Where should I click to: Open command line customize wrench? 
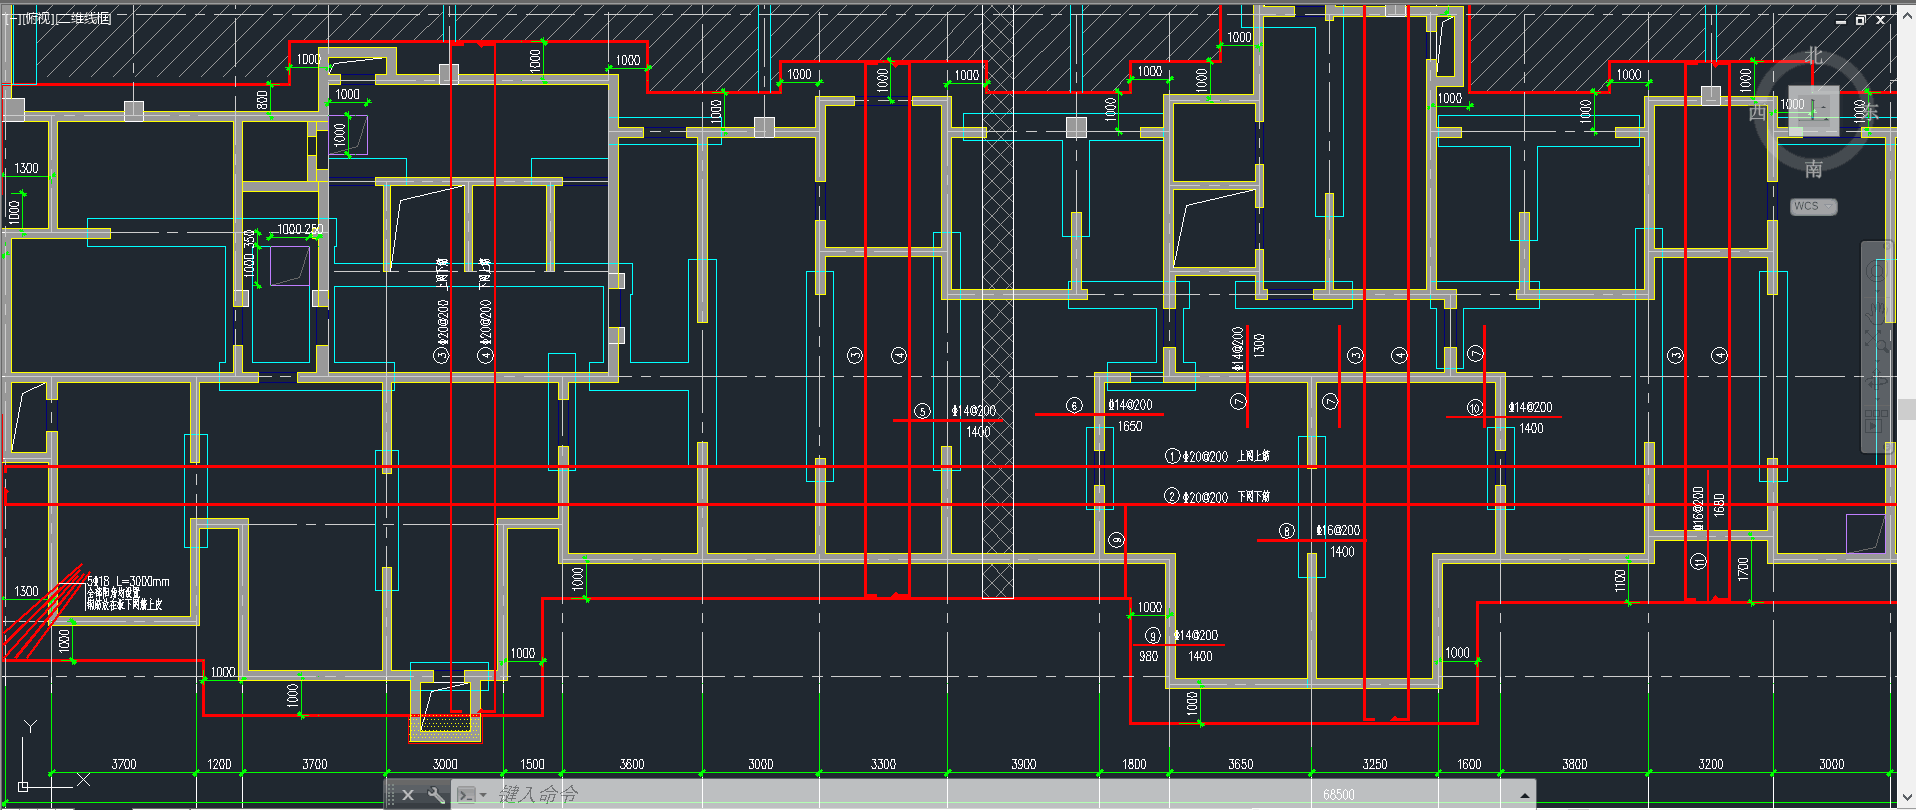pyautogui.click(x=436, y=795)
